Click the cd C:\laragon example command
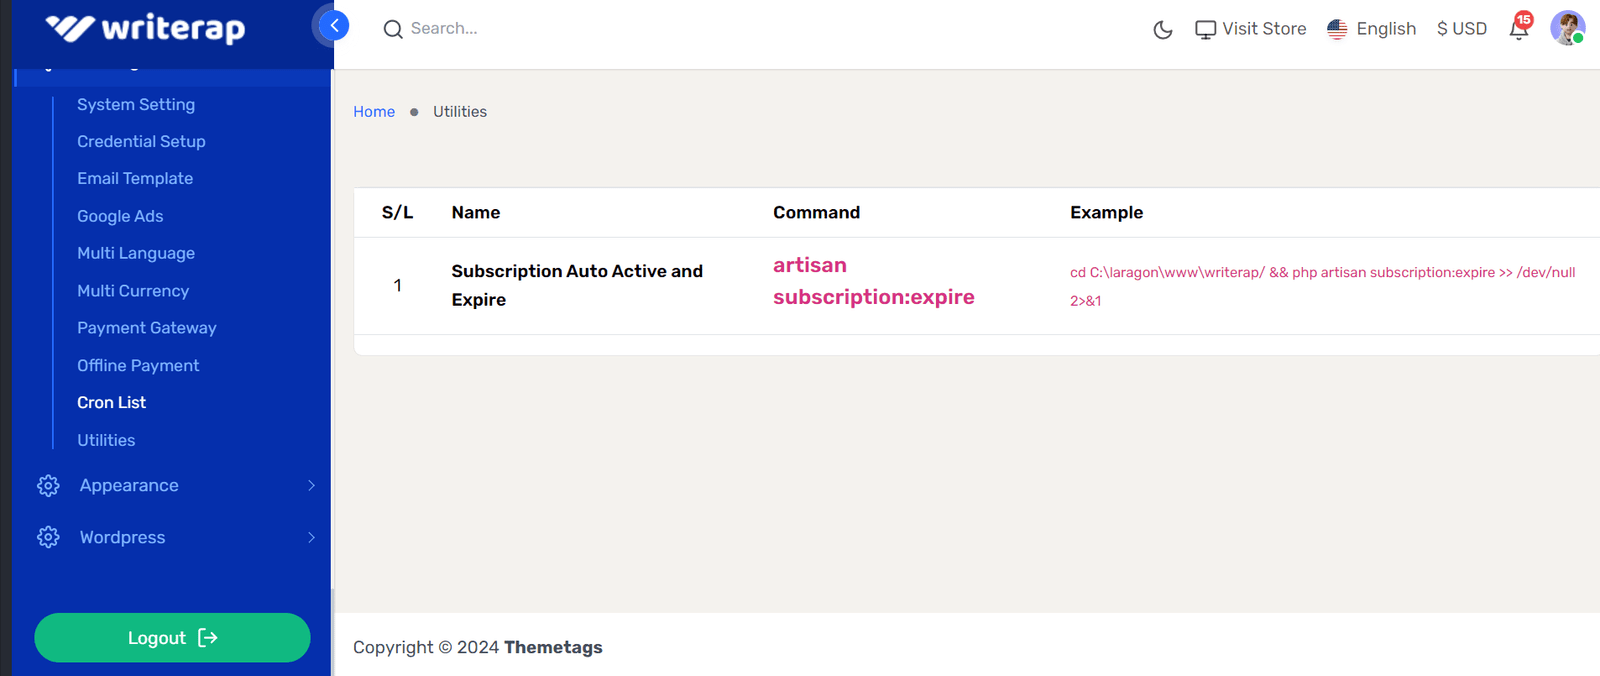1600x676 pixels. pos(1322,286)
